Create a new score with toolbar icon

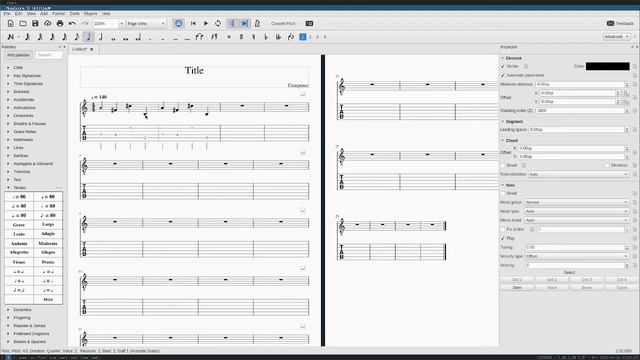(11, 24)
